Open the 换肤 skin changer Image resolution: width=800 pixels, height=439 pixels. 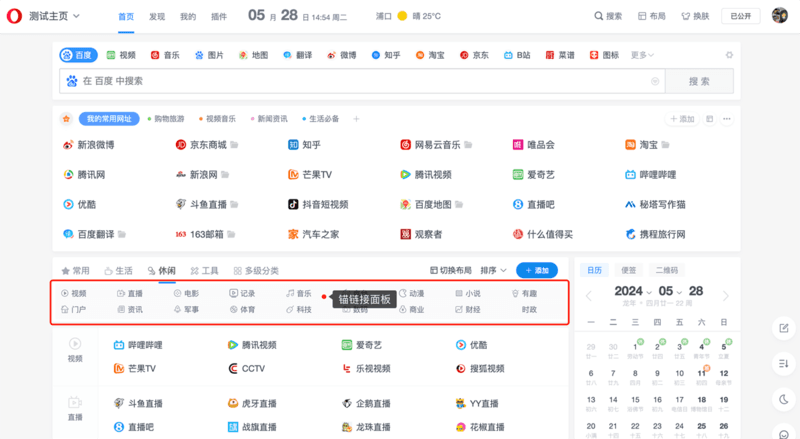coord(695,16)
